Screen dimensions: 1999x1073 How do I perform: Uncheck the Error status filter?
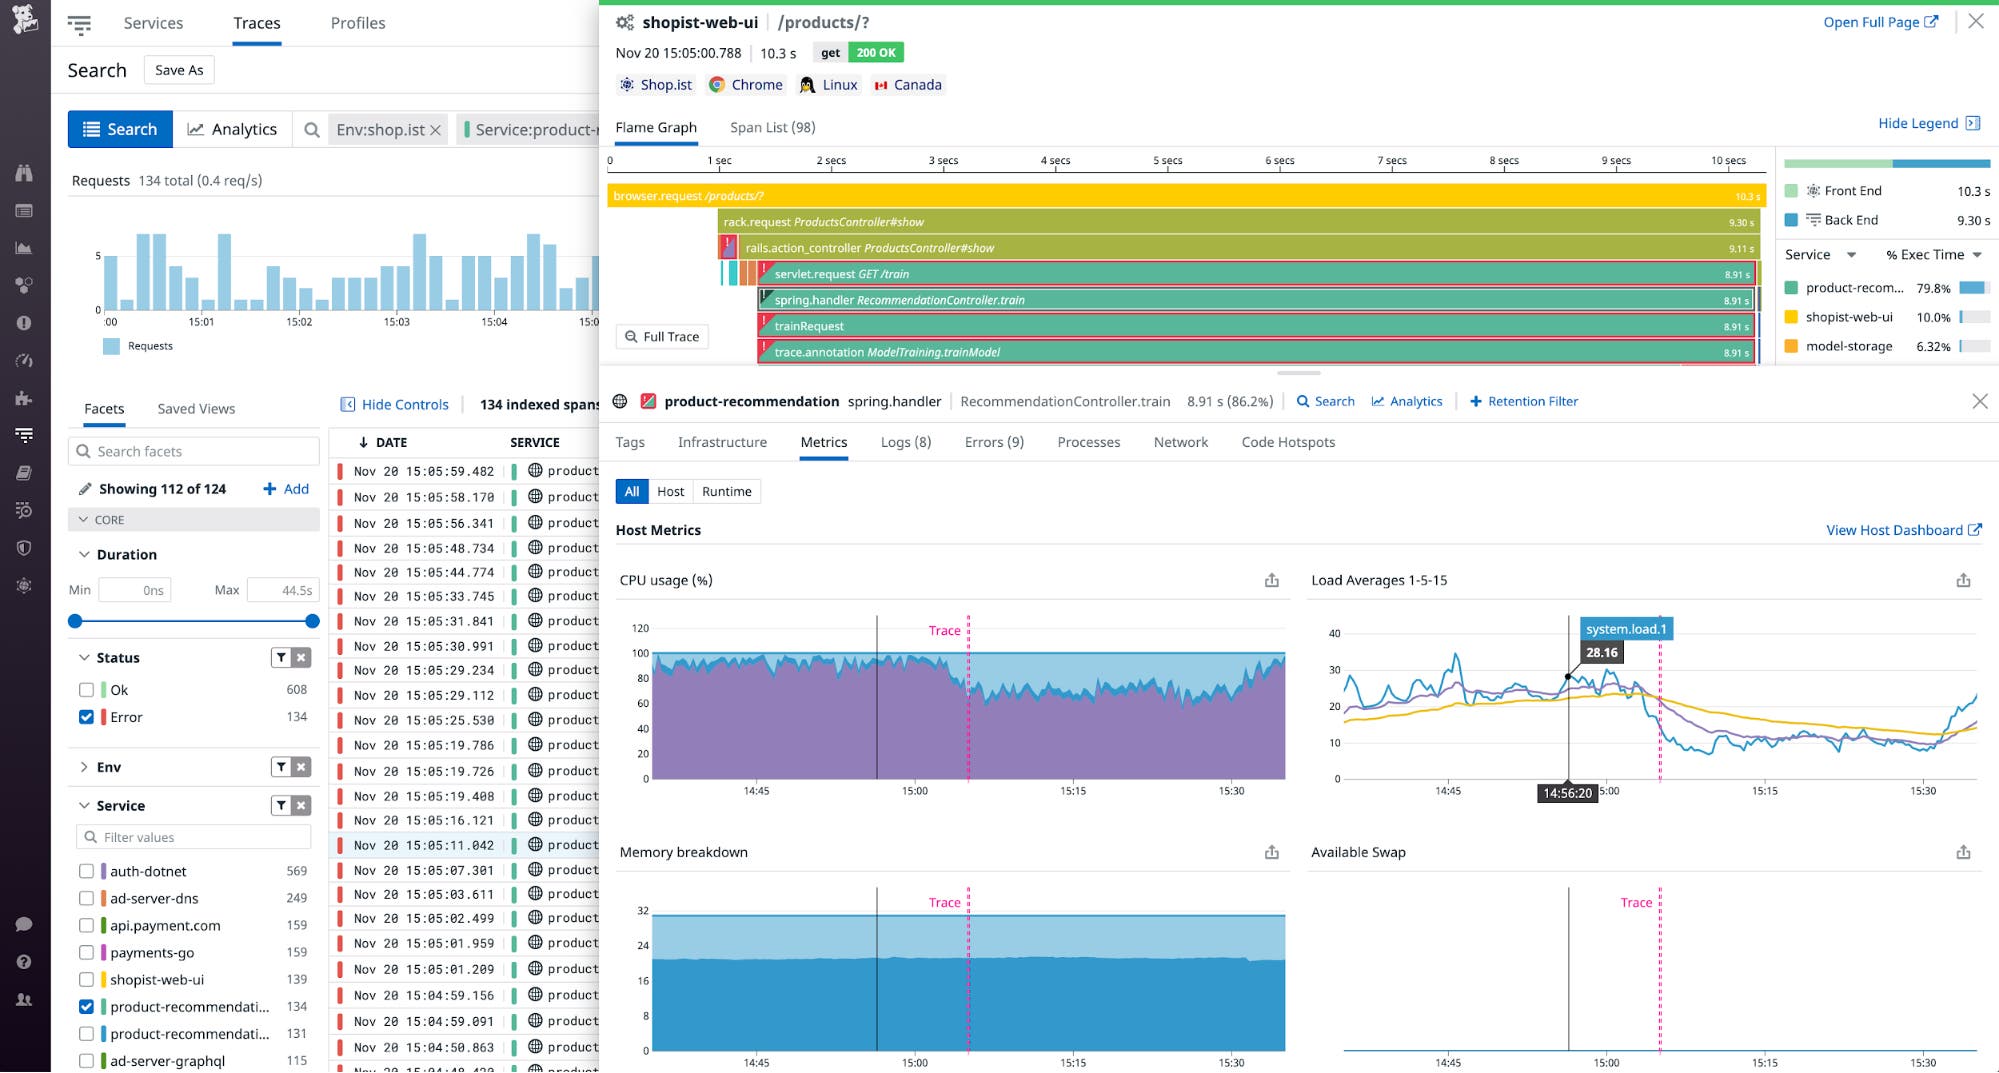86,716
